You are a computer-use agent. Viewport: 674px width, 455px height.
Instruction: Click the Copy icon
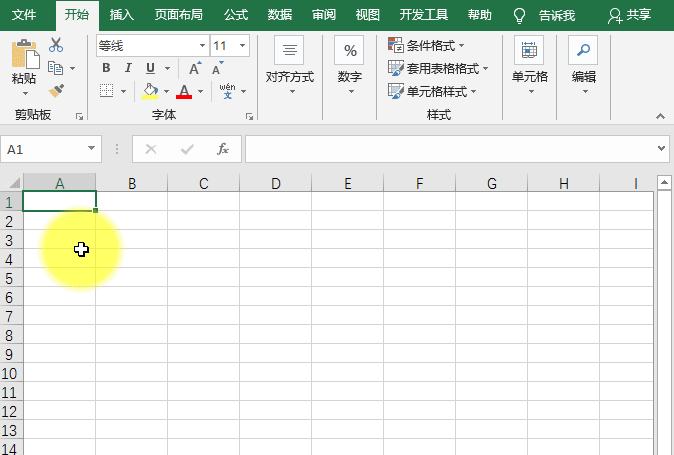55,68
